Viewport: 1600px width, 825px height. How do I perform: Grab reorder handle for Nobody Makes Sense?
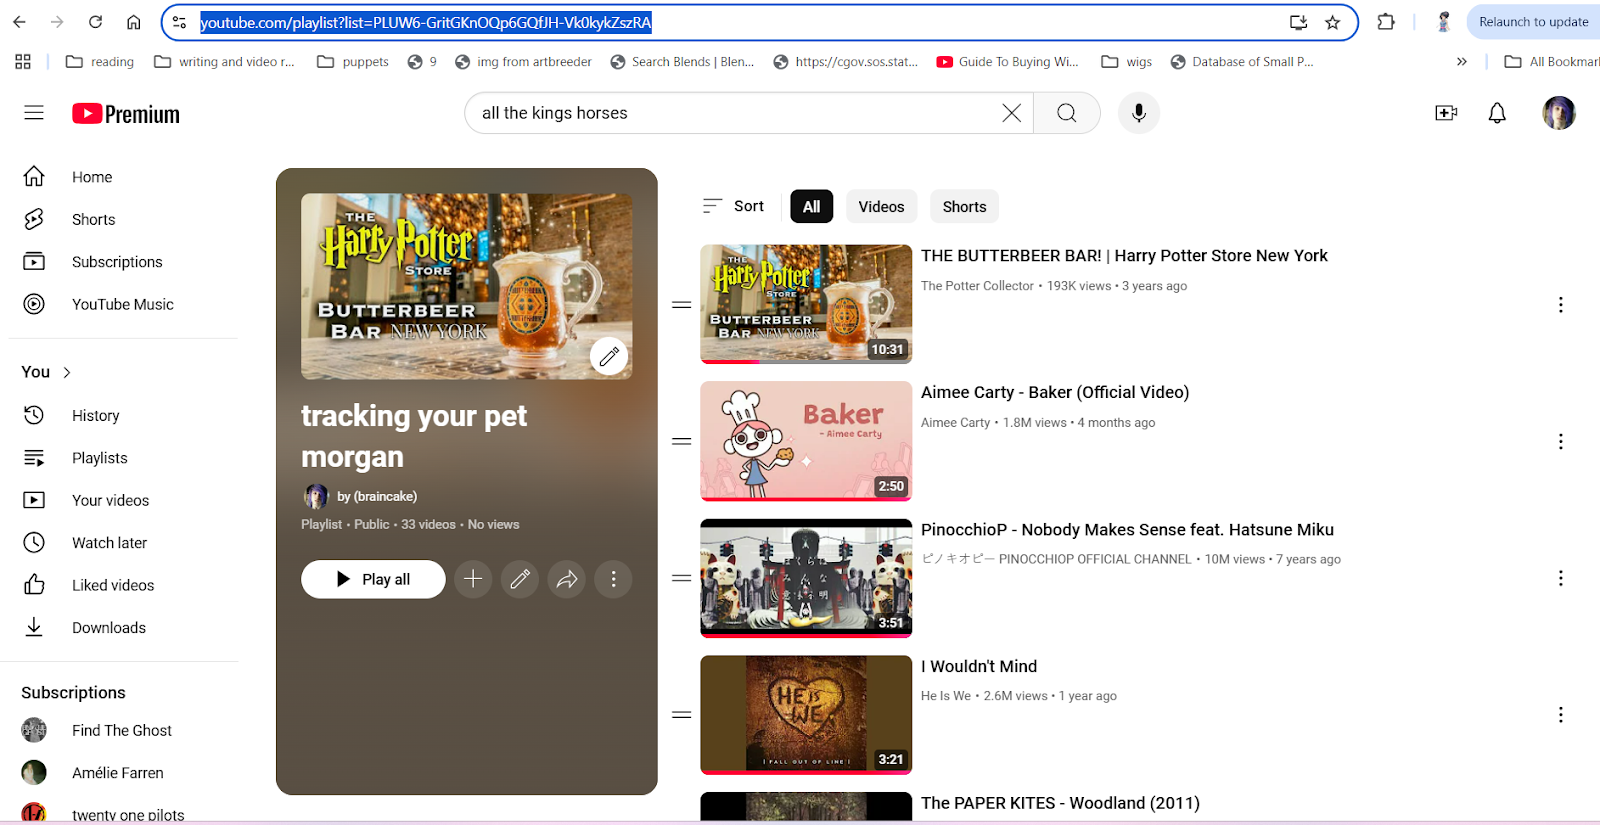[682, 578]
